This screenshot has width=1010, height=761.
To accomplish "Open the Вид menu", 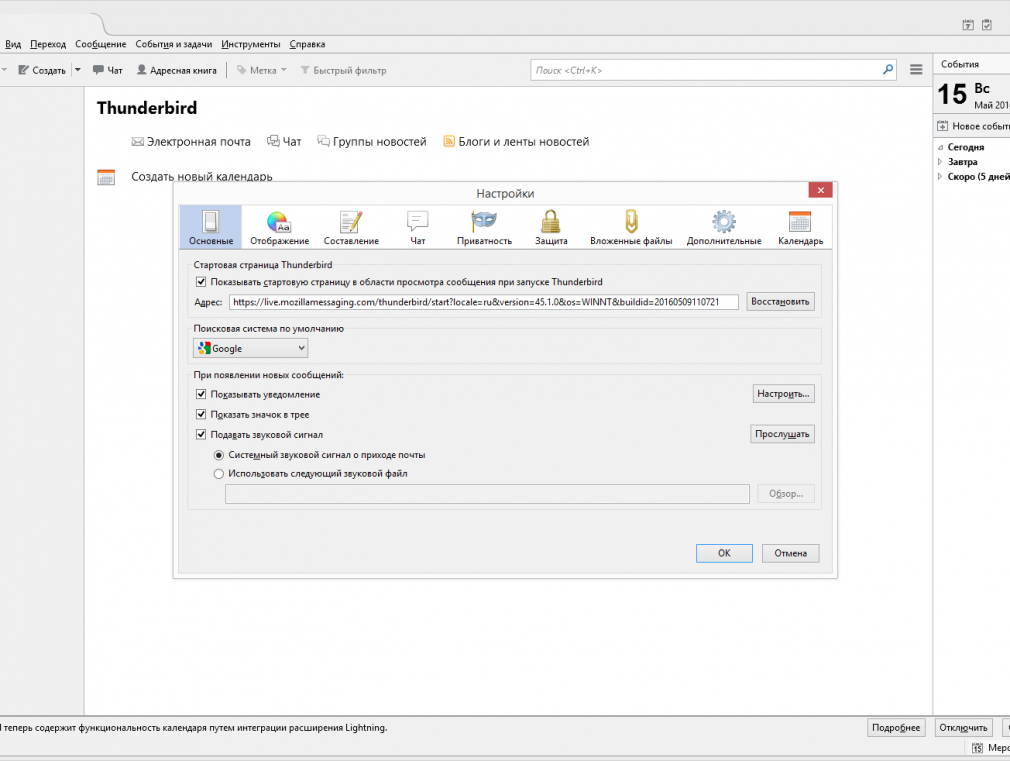I will coord(13,44).
